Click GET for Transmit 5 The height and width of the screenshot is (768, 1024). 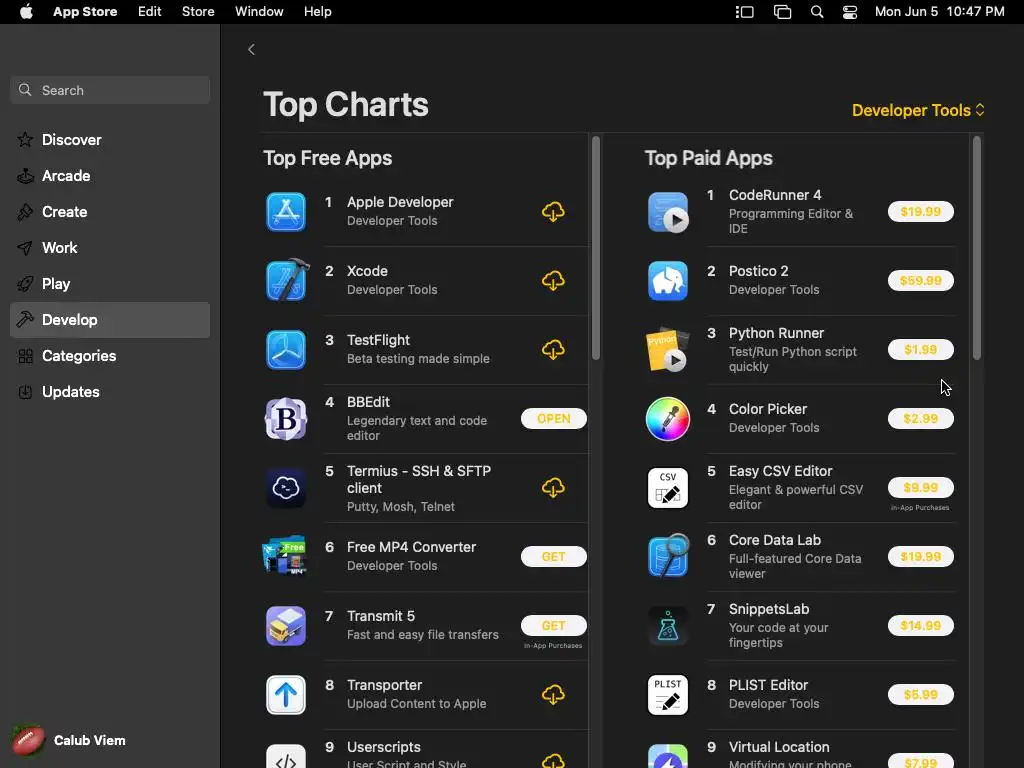(x=554, y=626)
